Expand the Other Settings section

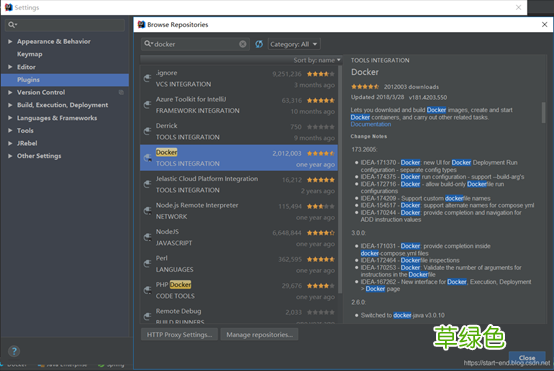tap(10, 156)
